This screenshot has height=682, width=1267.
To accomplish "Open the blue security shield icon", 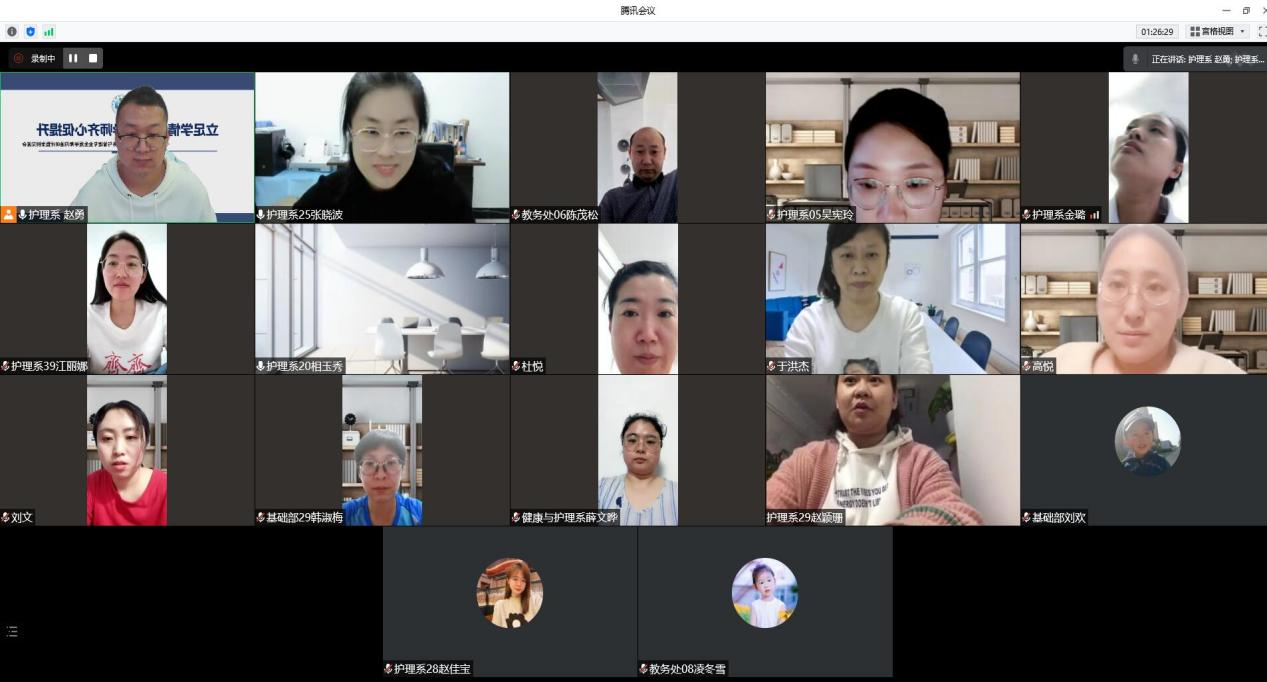I will click(30, 32).
